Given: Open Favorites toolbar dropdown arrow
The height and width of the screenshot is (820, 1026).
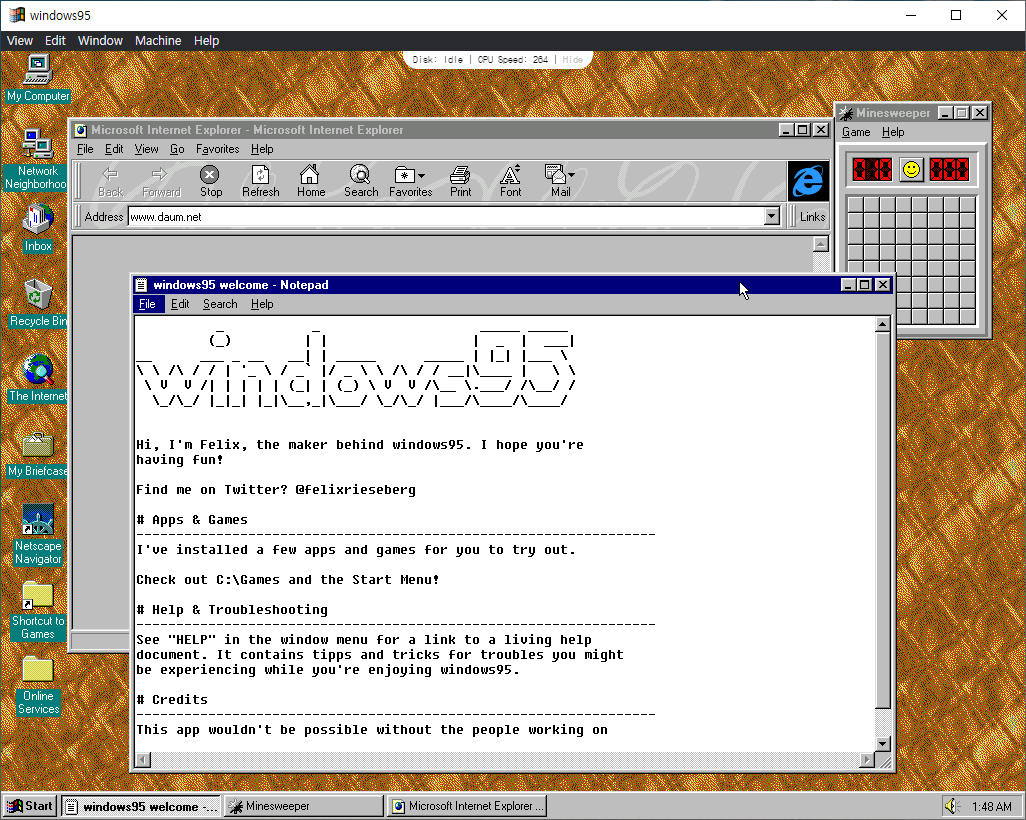Looking at the screenshot, I should point(421,175).
